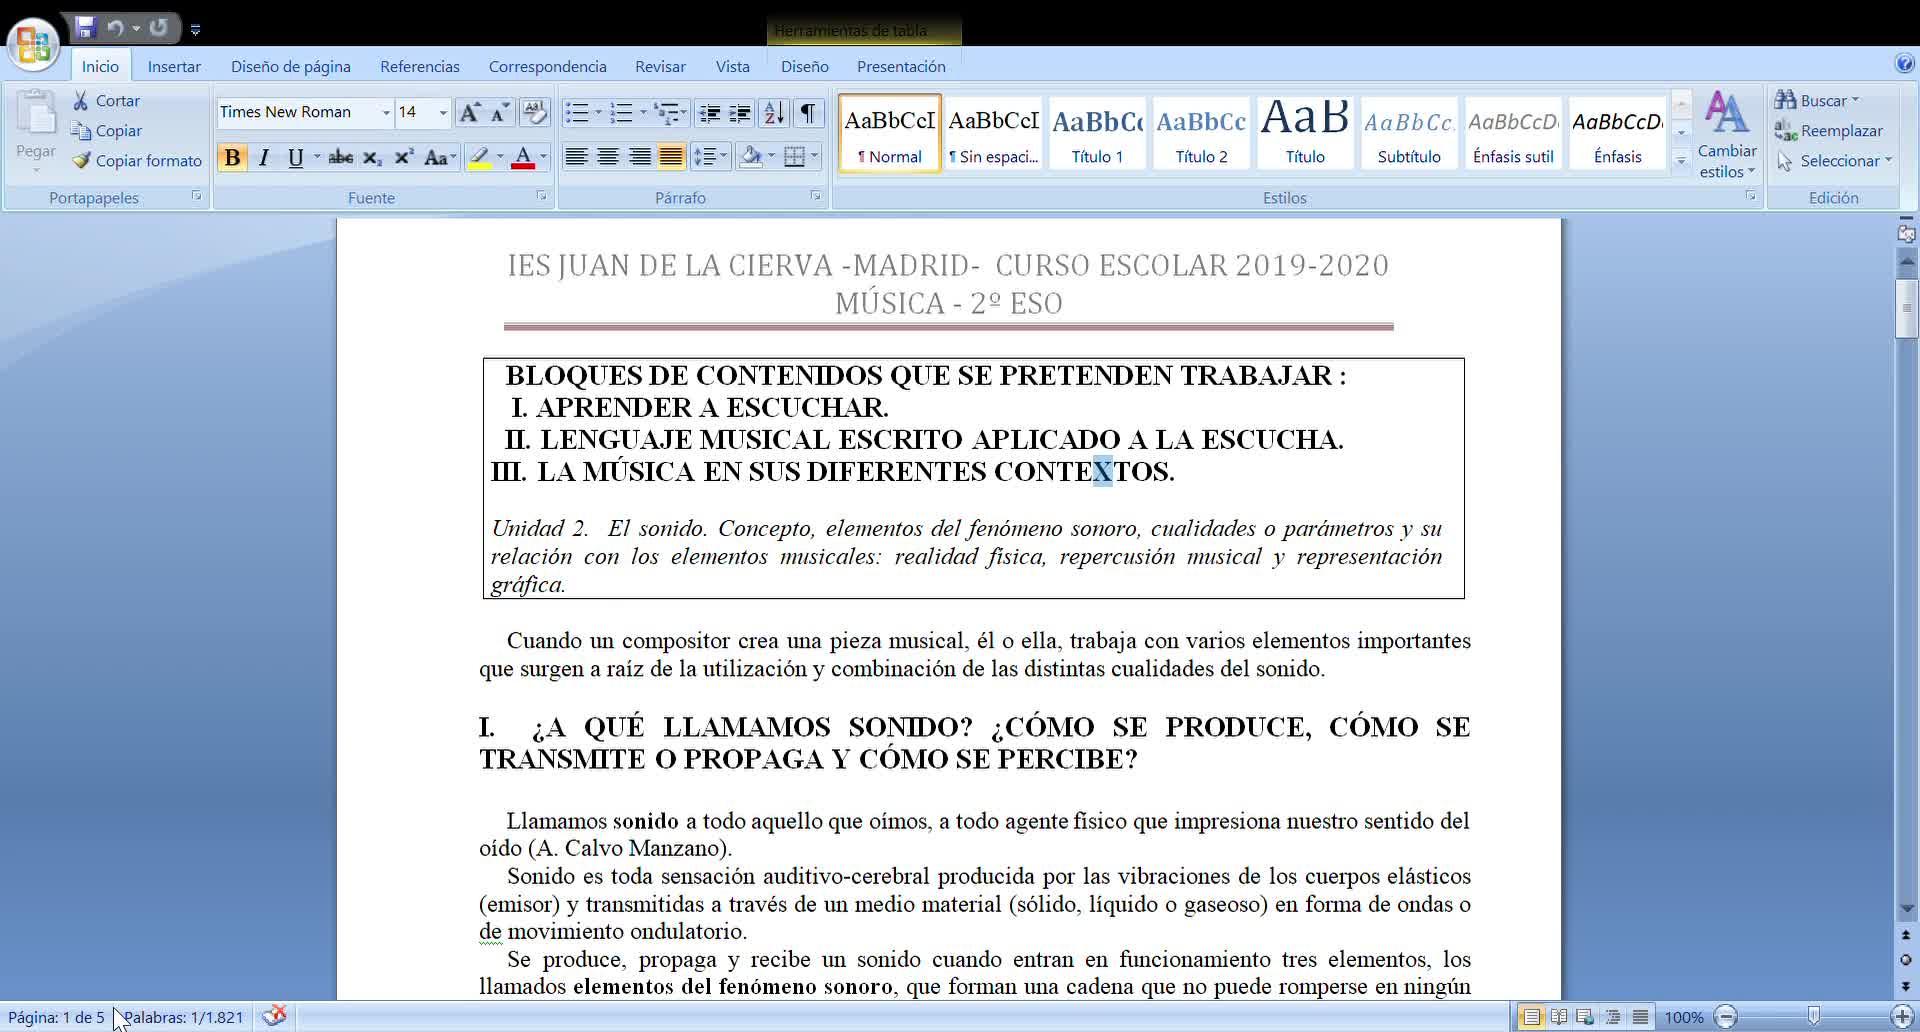Open the Insertar tab
Screen dimensions: 1920x1032
pos(174,66)
